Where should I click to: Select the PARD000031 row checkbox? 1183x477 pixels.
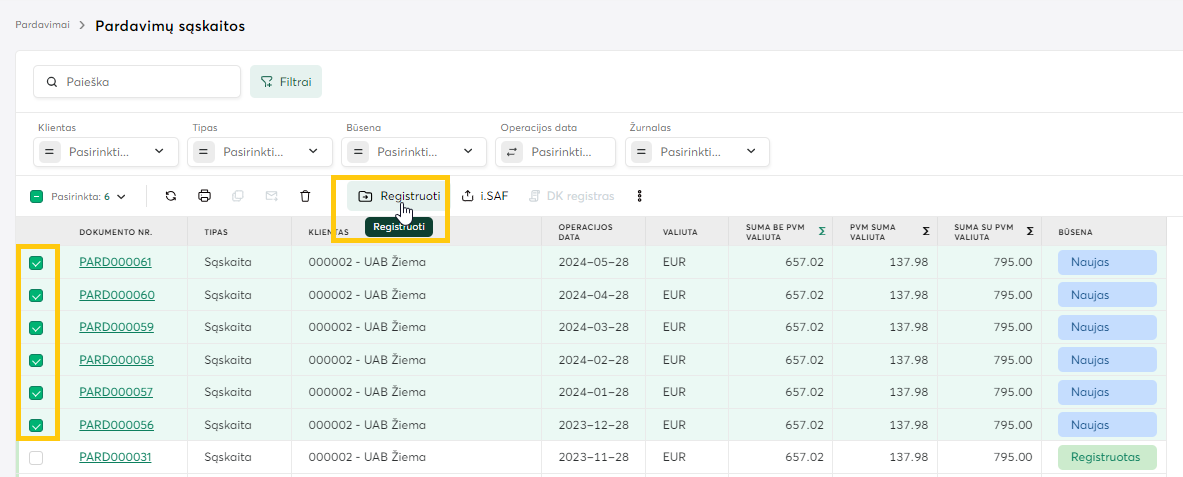click(x=36, y=458)
